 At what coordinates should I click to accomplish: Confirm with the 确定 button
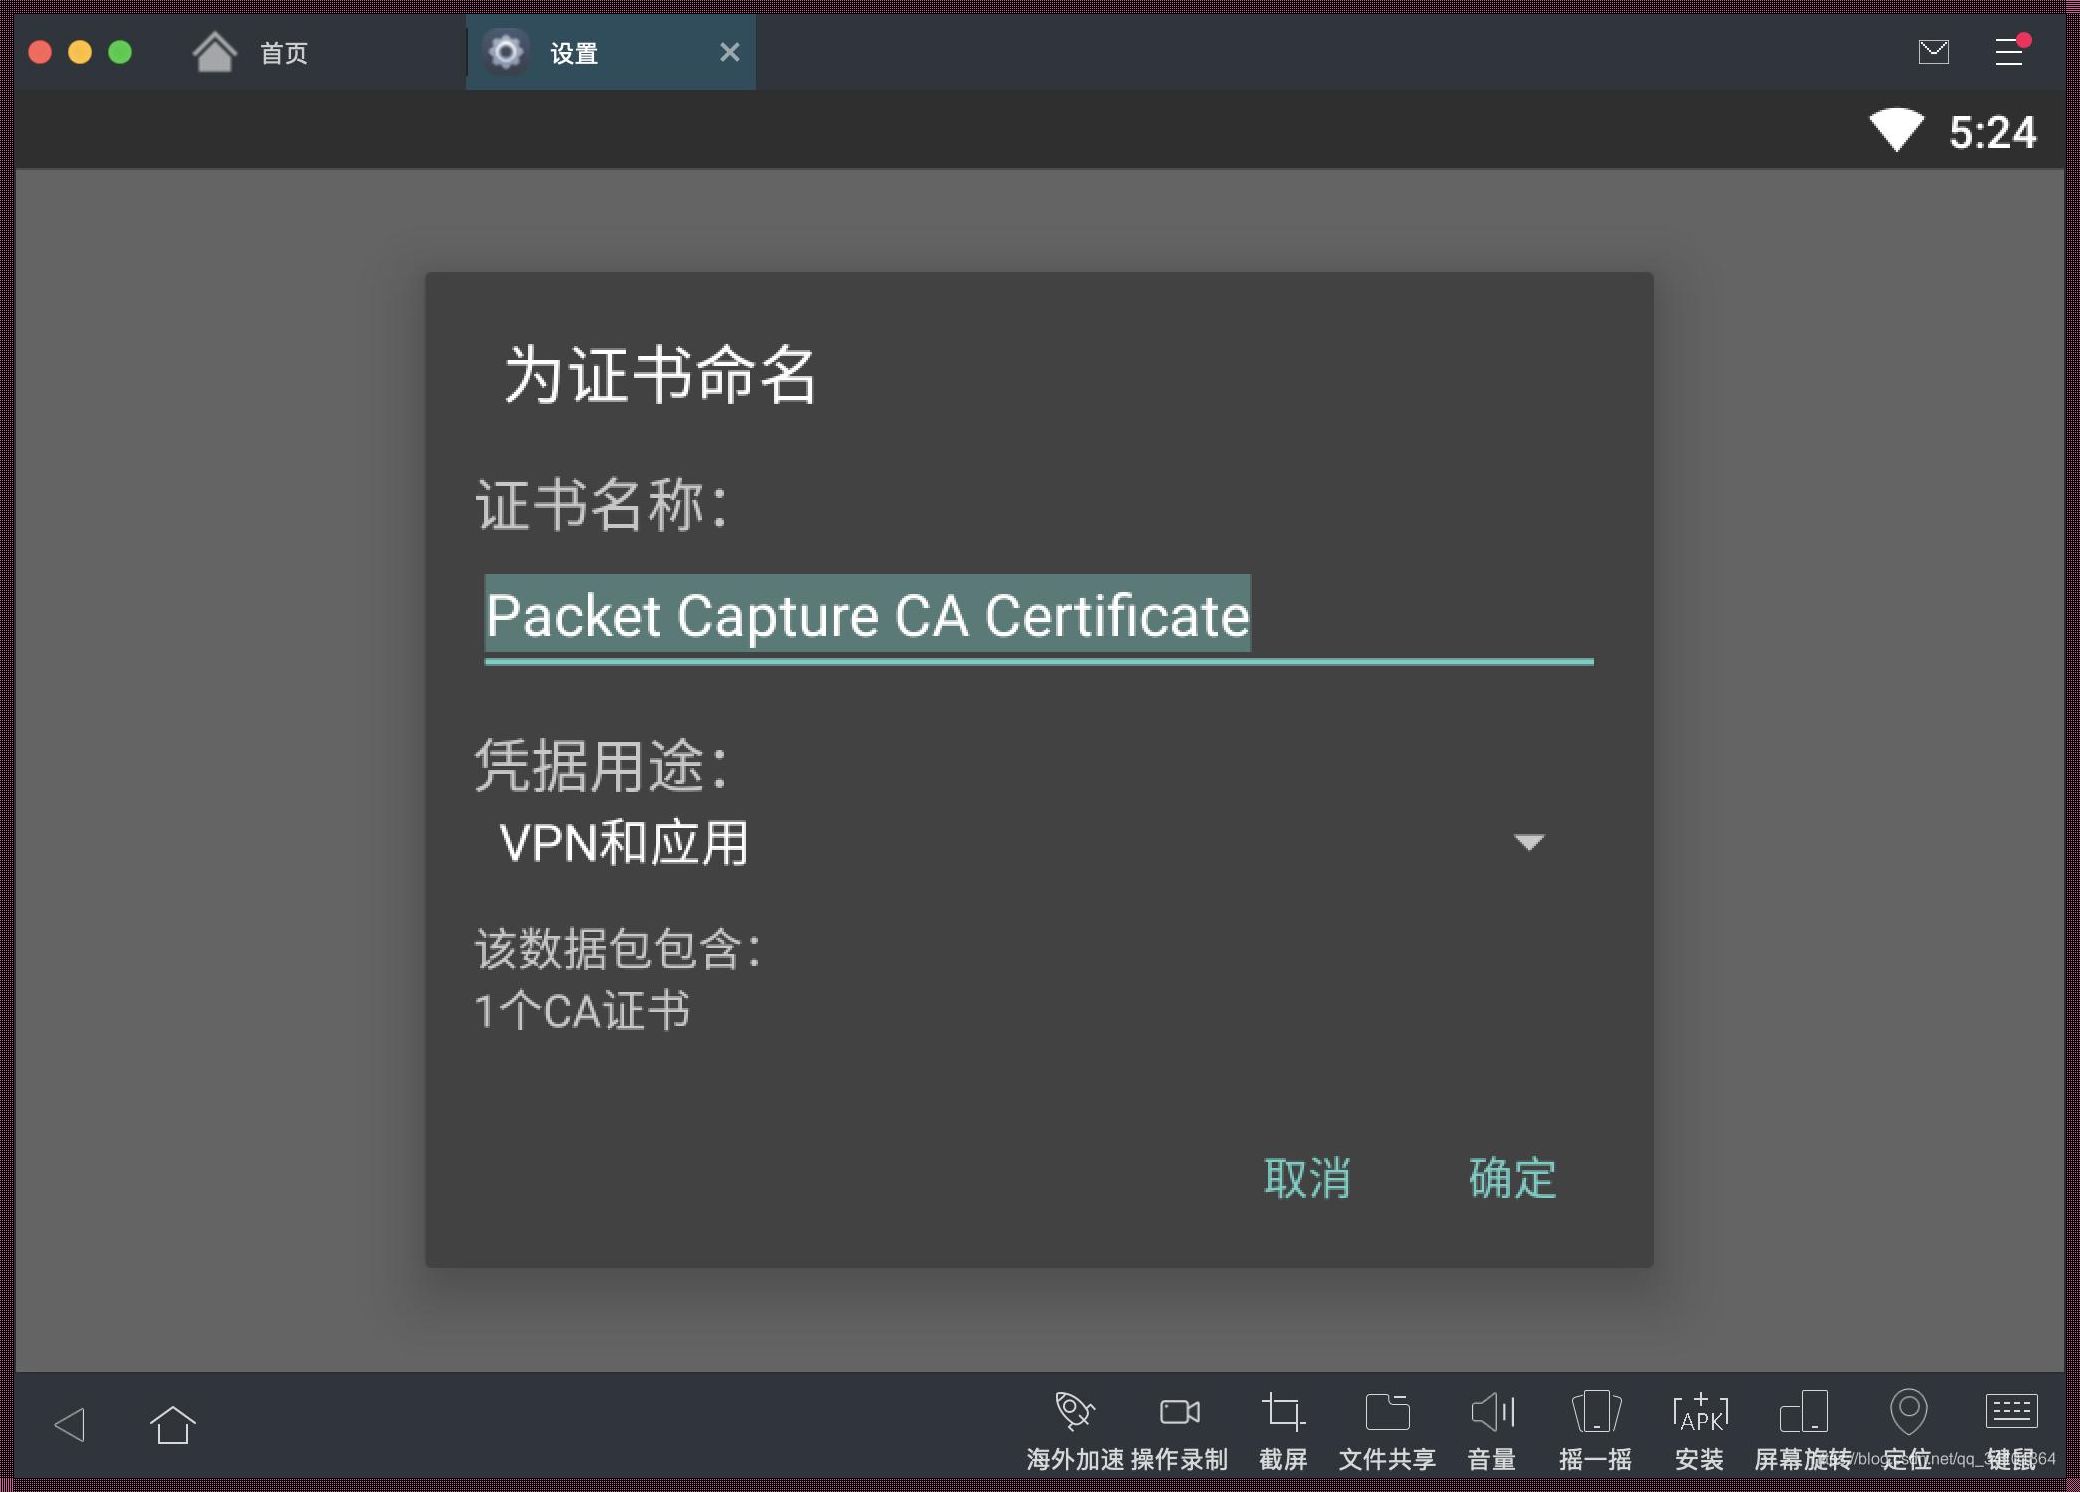pos(1512,1178)
